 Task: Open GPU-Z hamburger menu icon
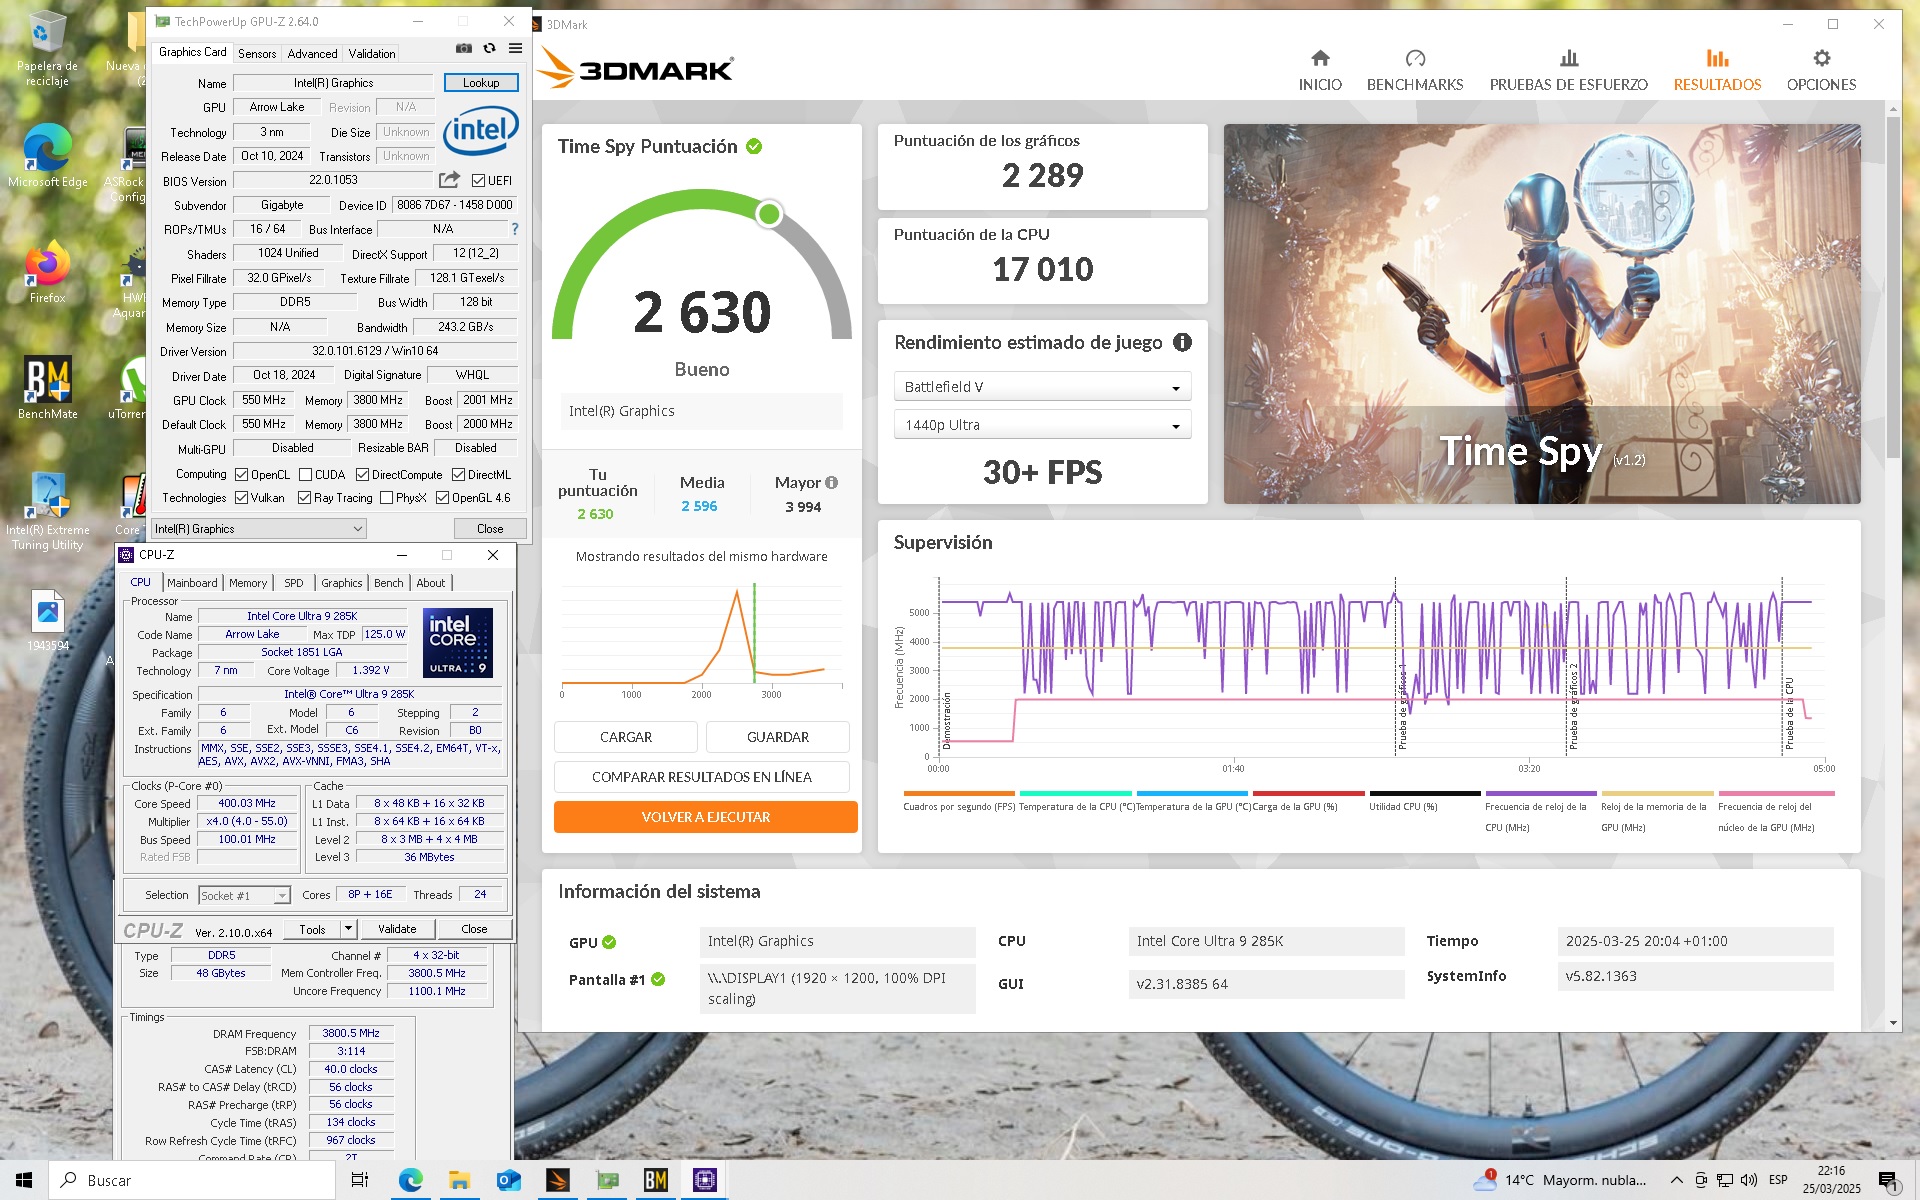tap(515, 48)
